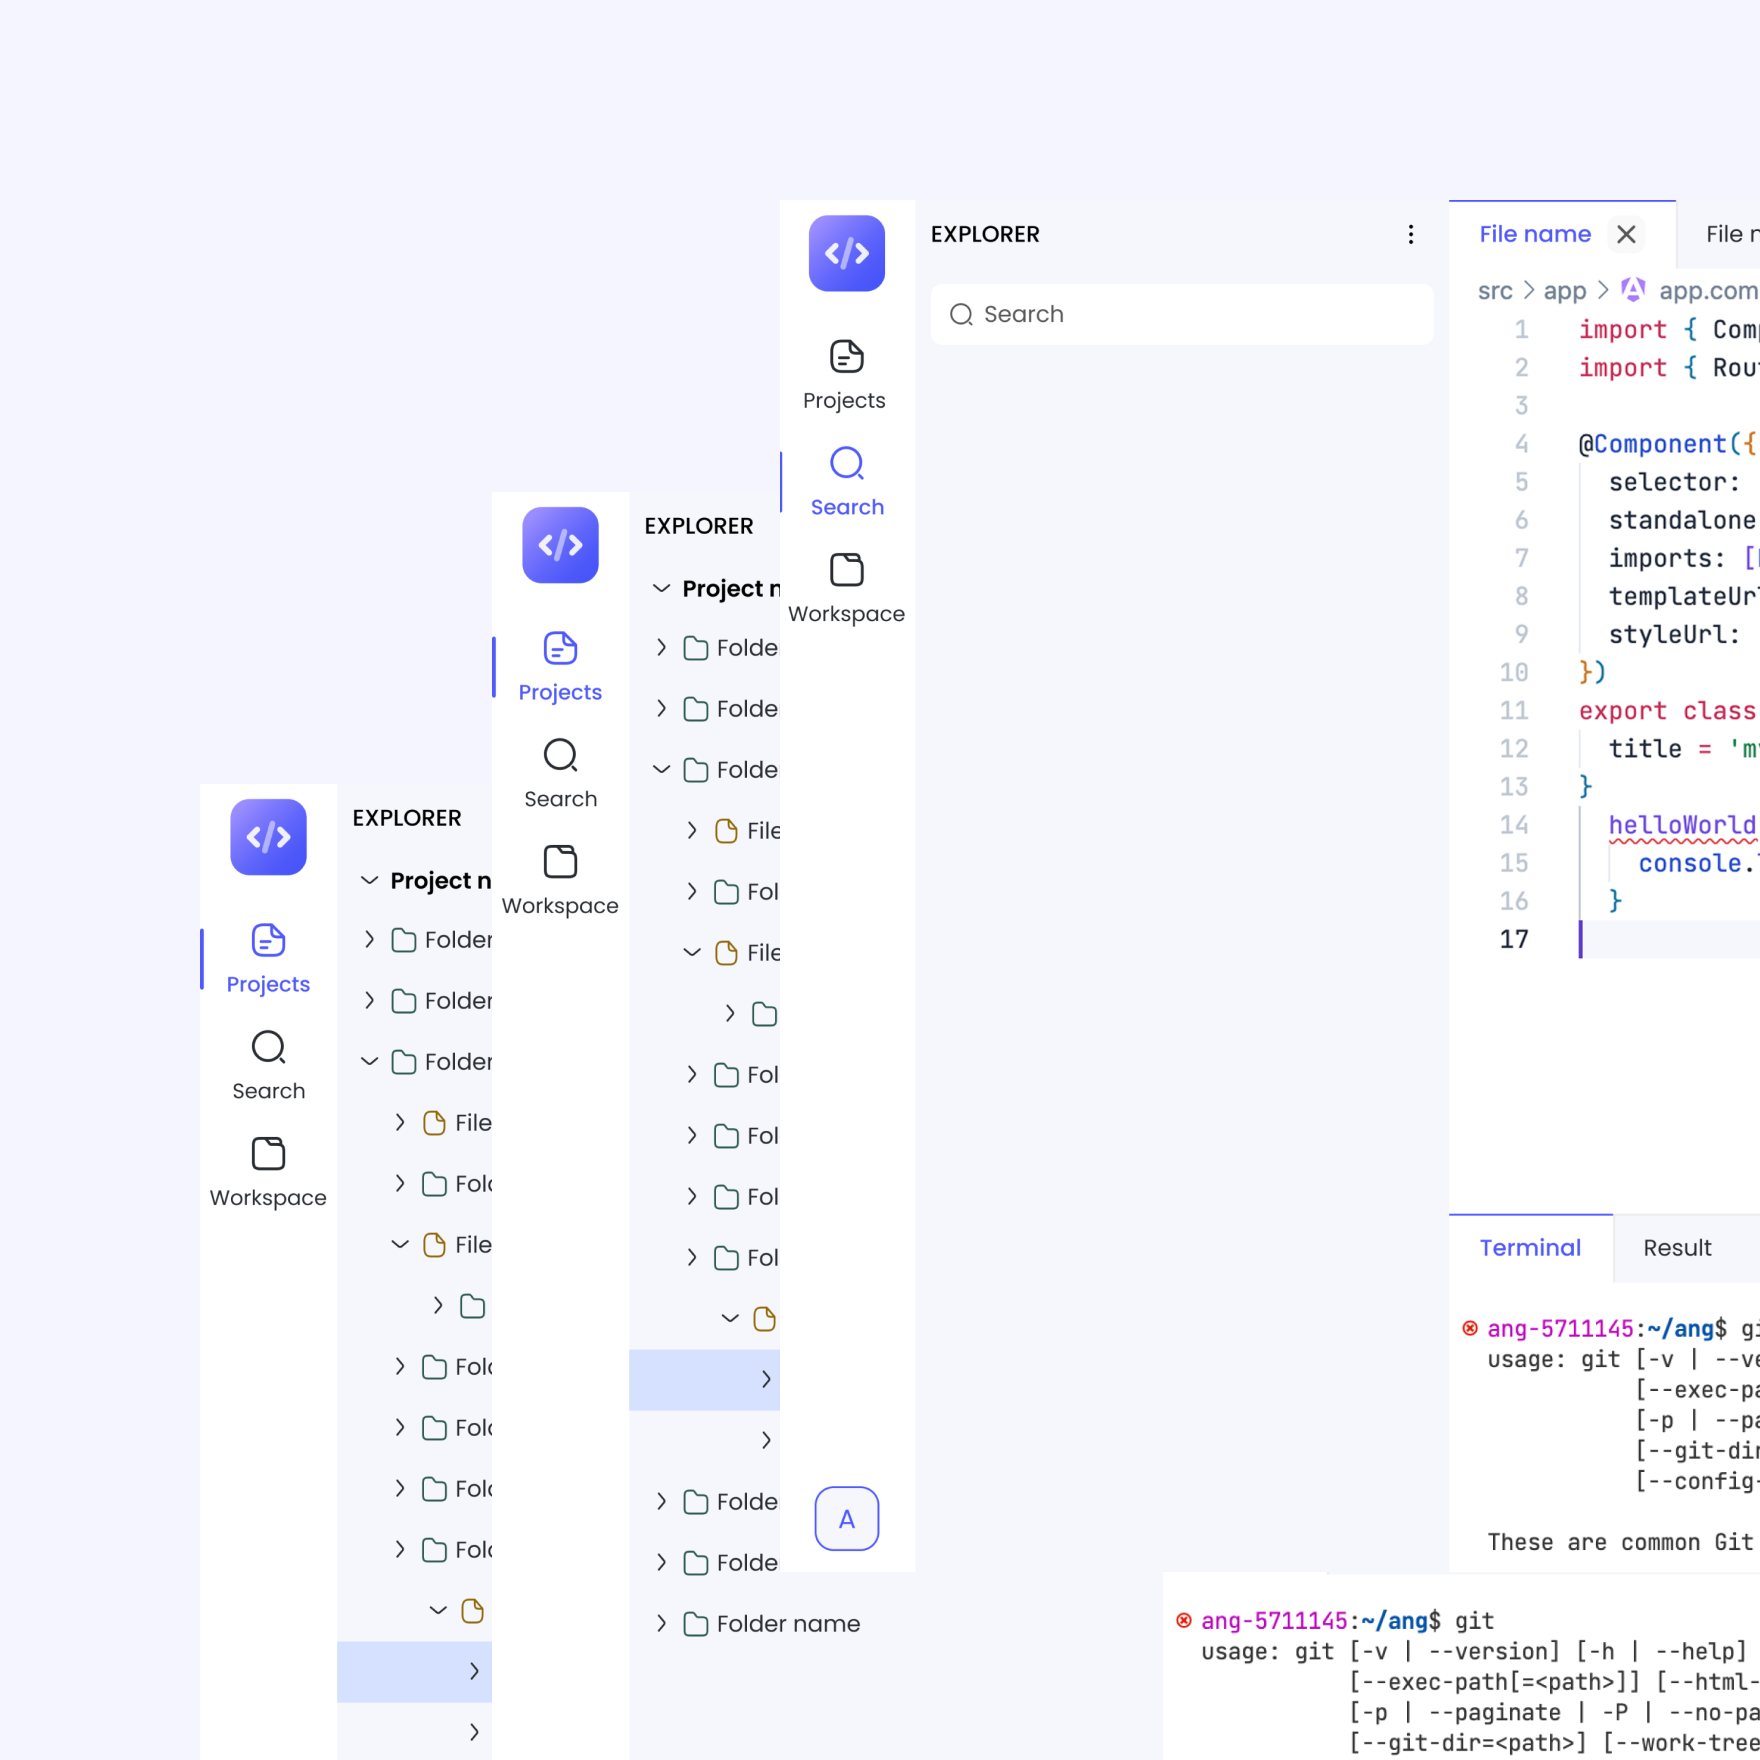1760x1760 pixels.
Task: Click line number 1 in the editor gutter
Action: point(1521,330)
